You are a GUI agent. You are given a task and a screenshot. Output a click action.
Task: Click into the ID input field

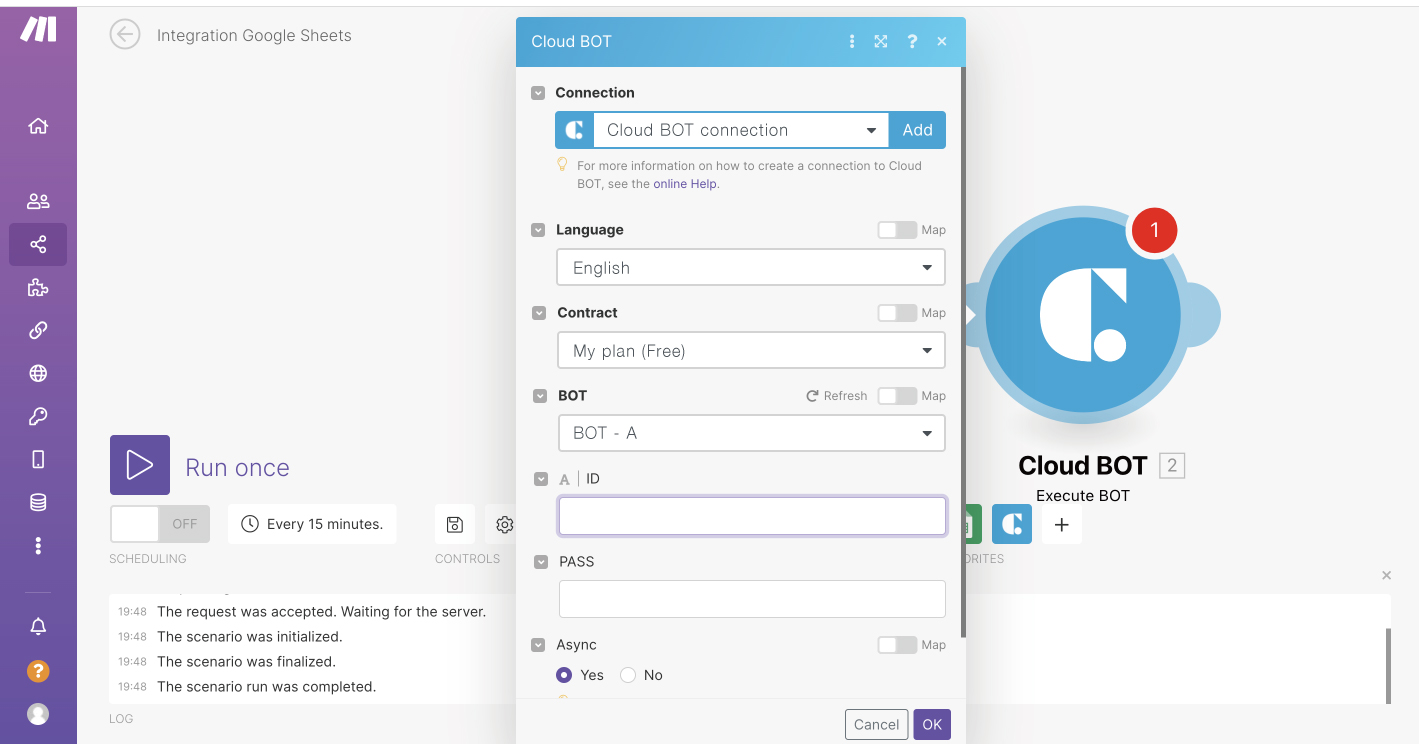752,516
